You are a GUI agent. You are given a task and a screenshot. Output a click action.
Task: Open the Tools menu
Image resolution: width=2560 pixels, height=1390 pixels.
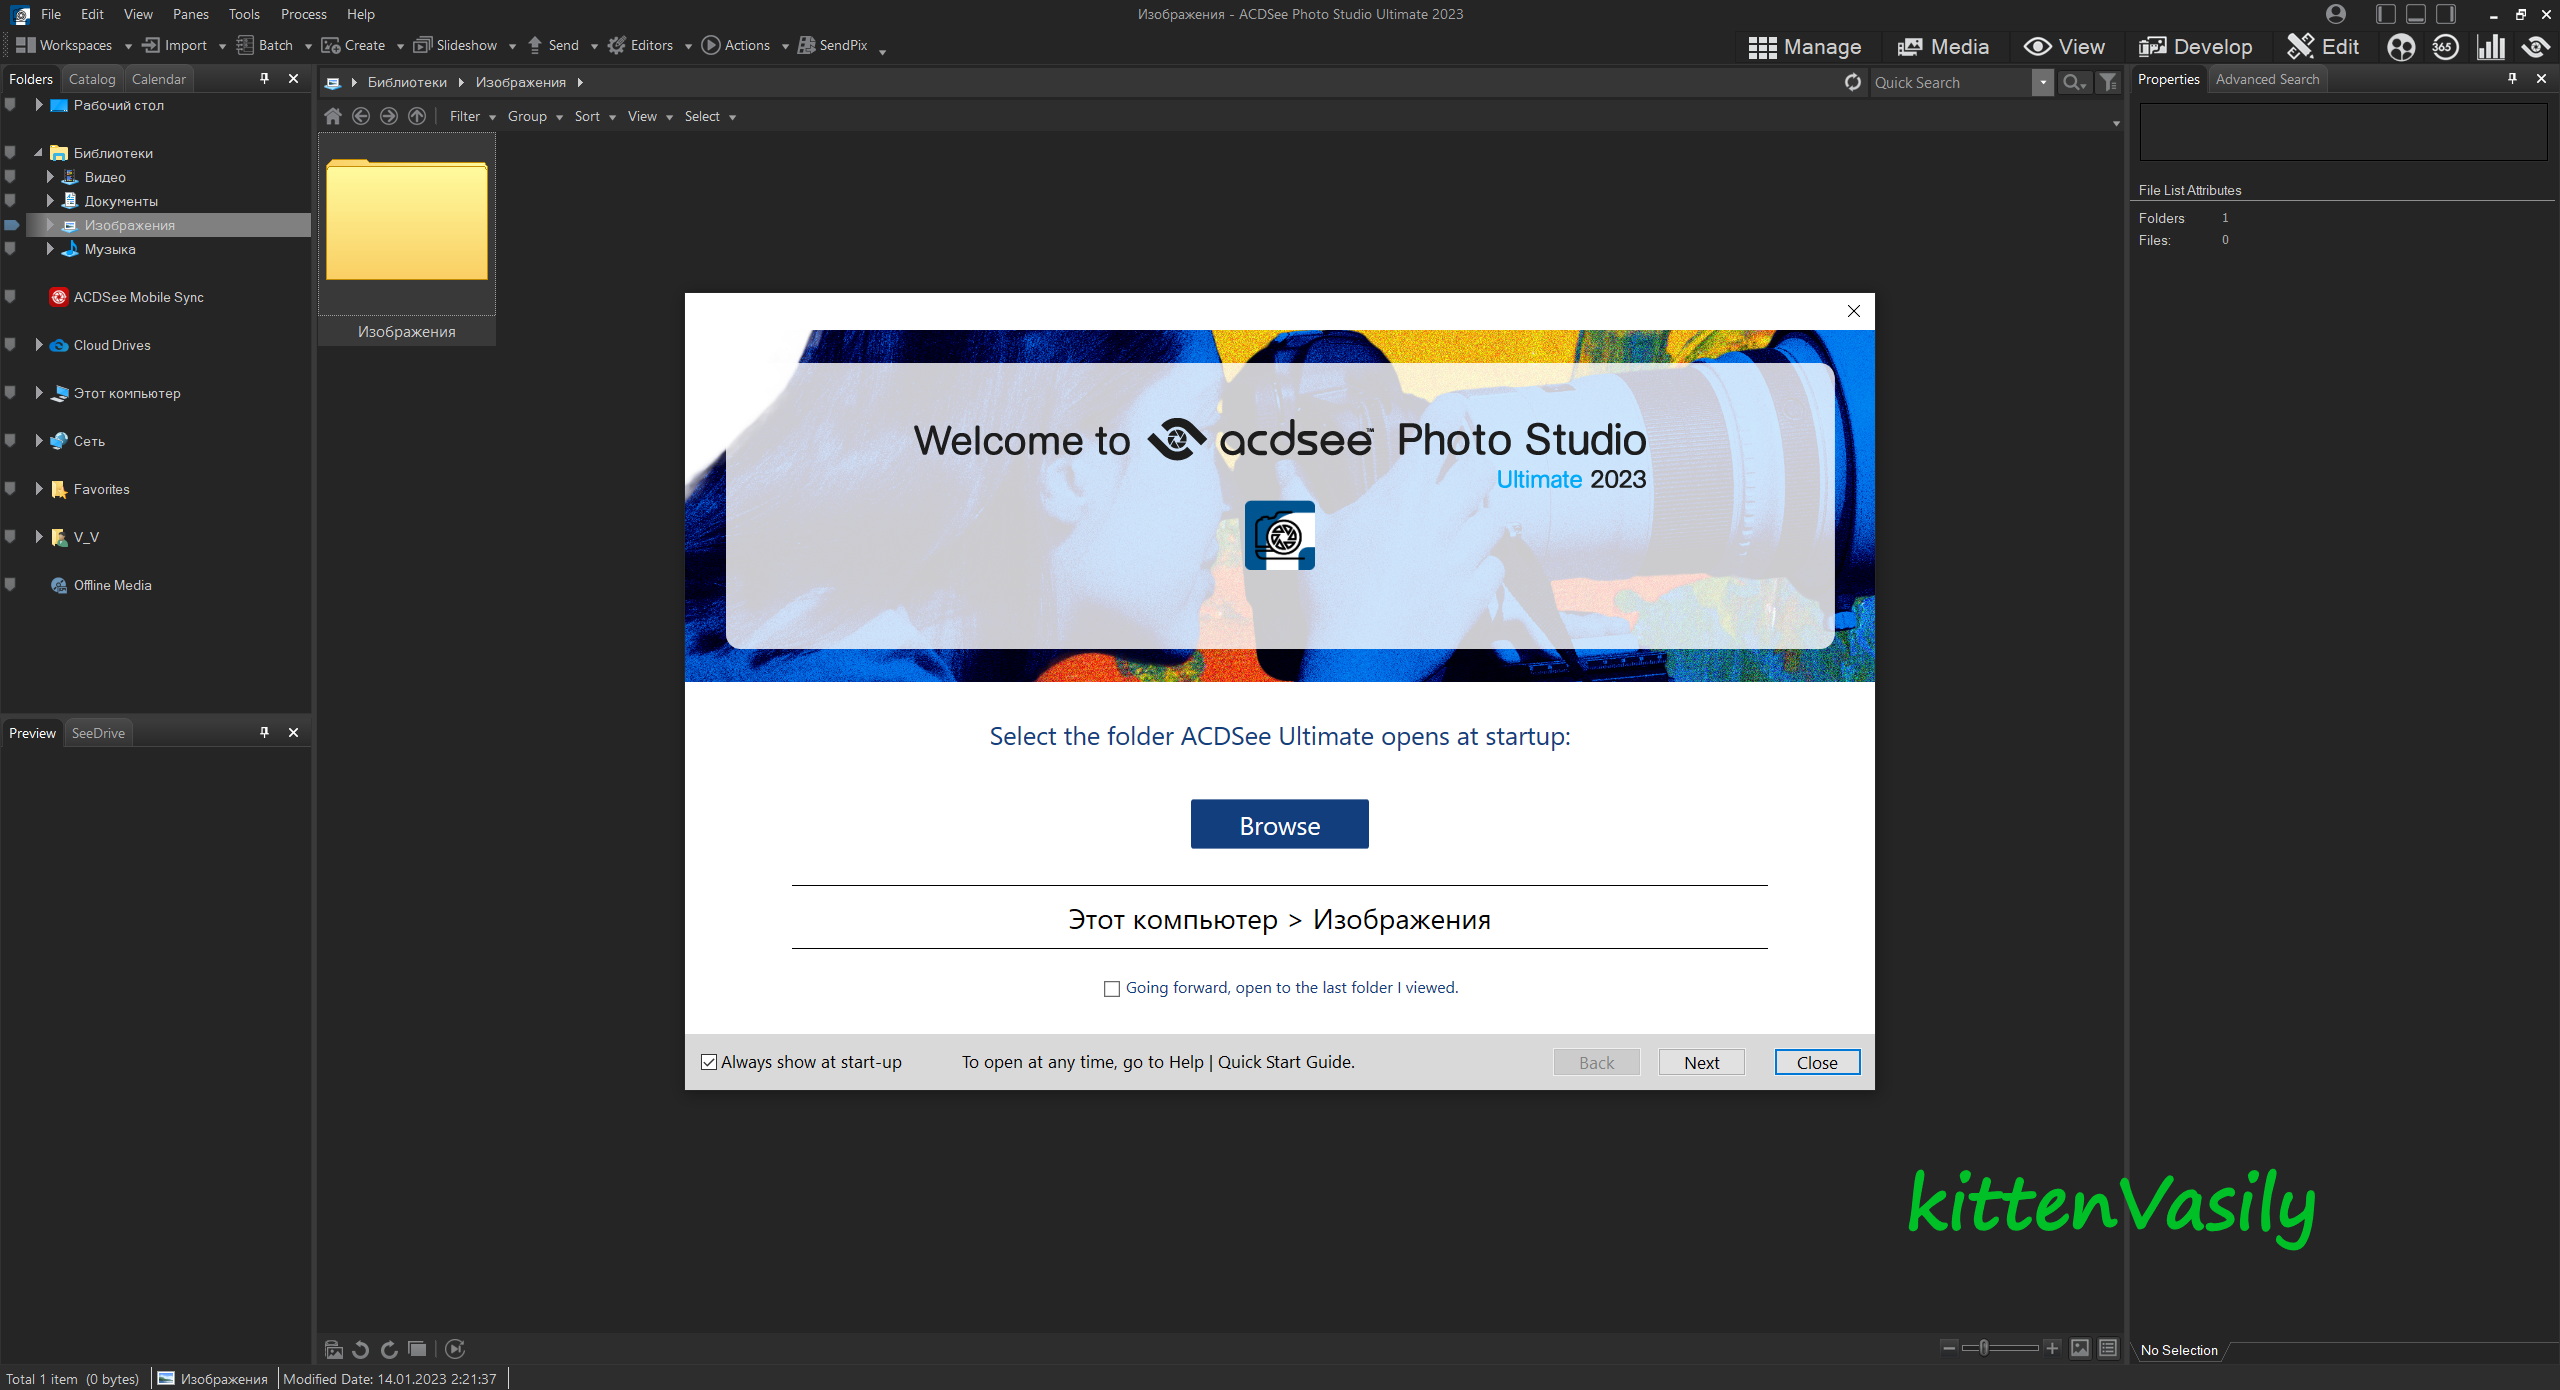pos(244,14)
